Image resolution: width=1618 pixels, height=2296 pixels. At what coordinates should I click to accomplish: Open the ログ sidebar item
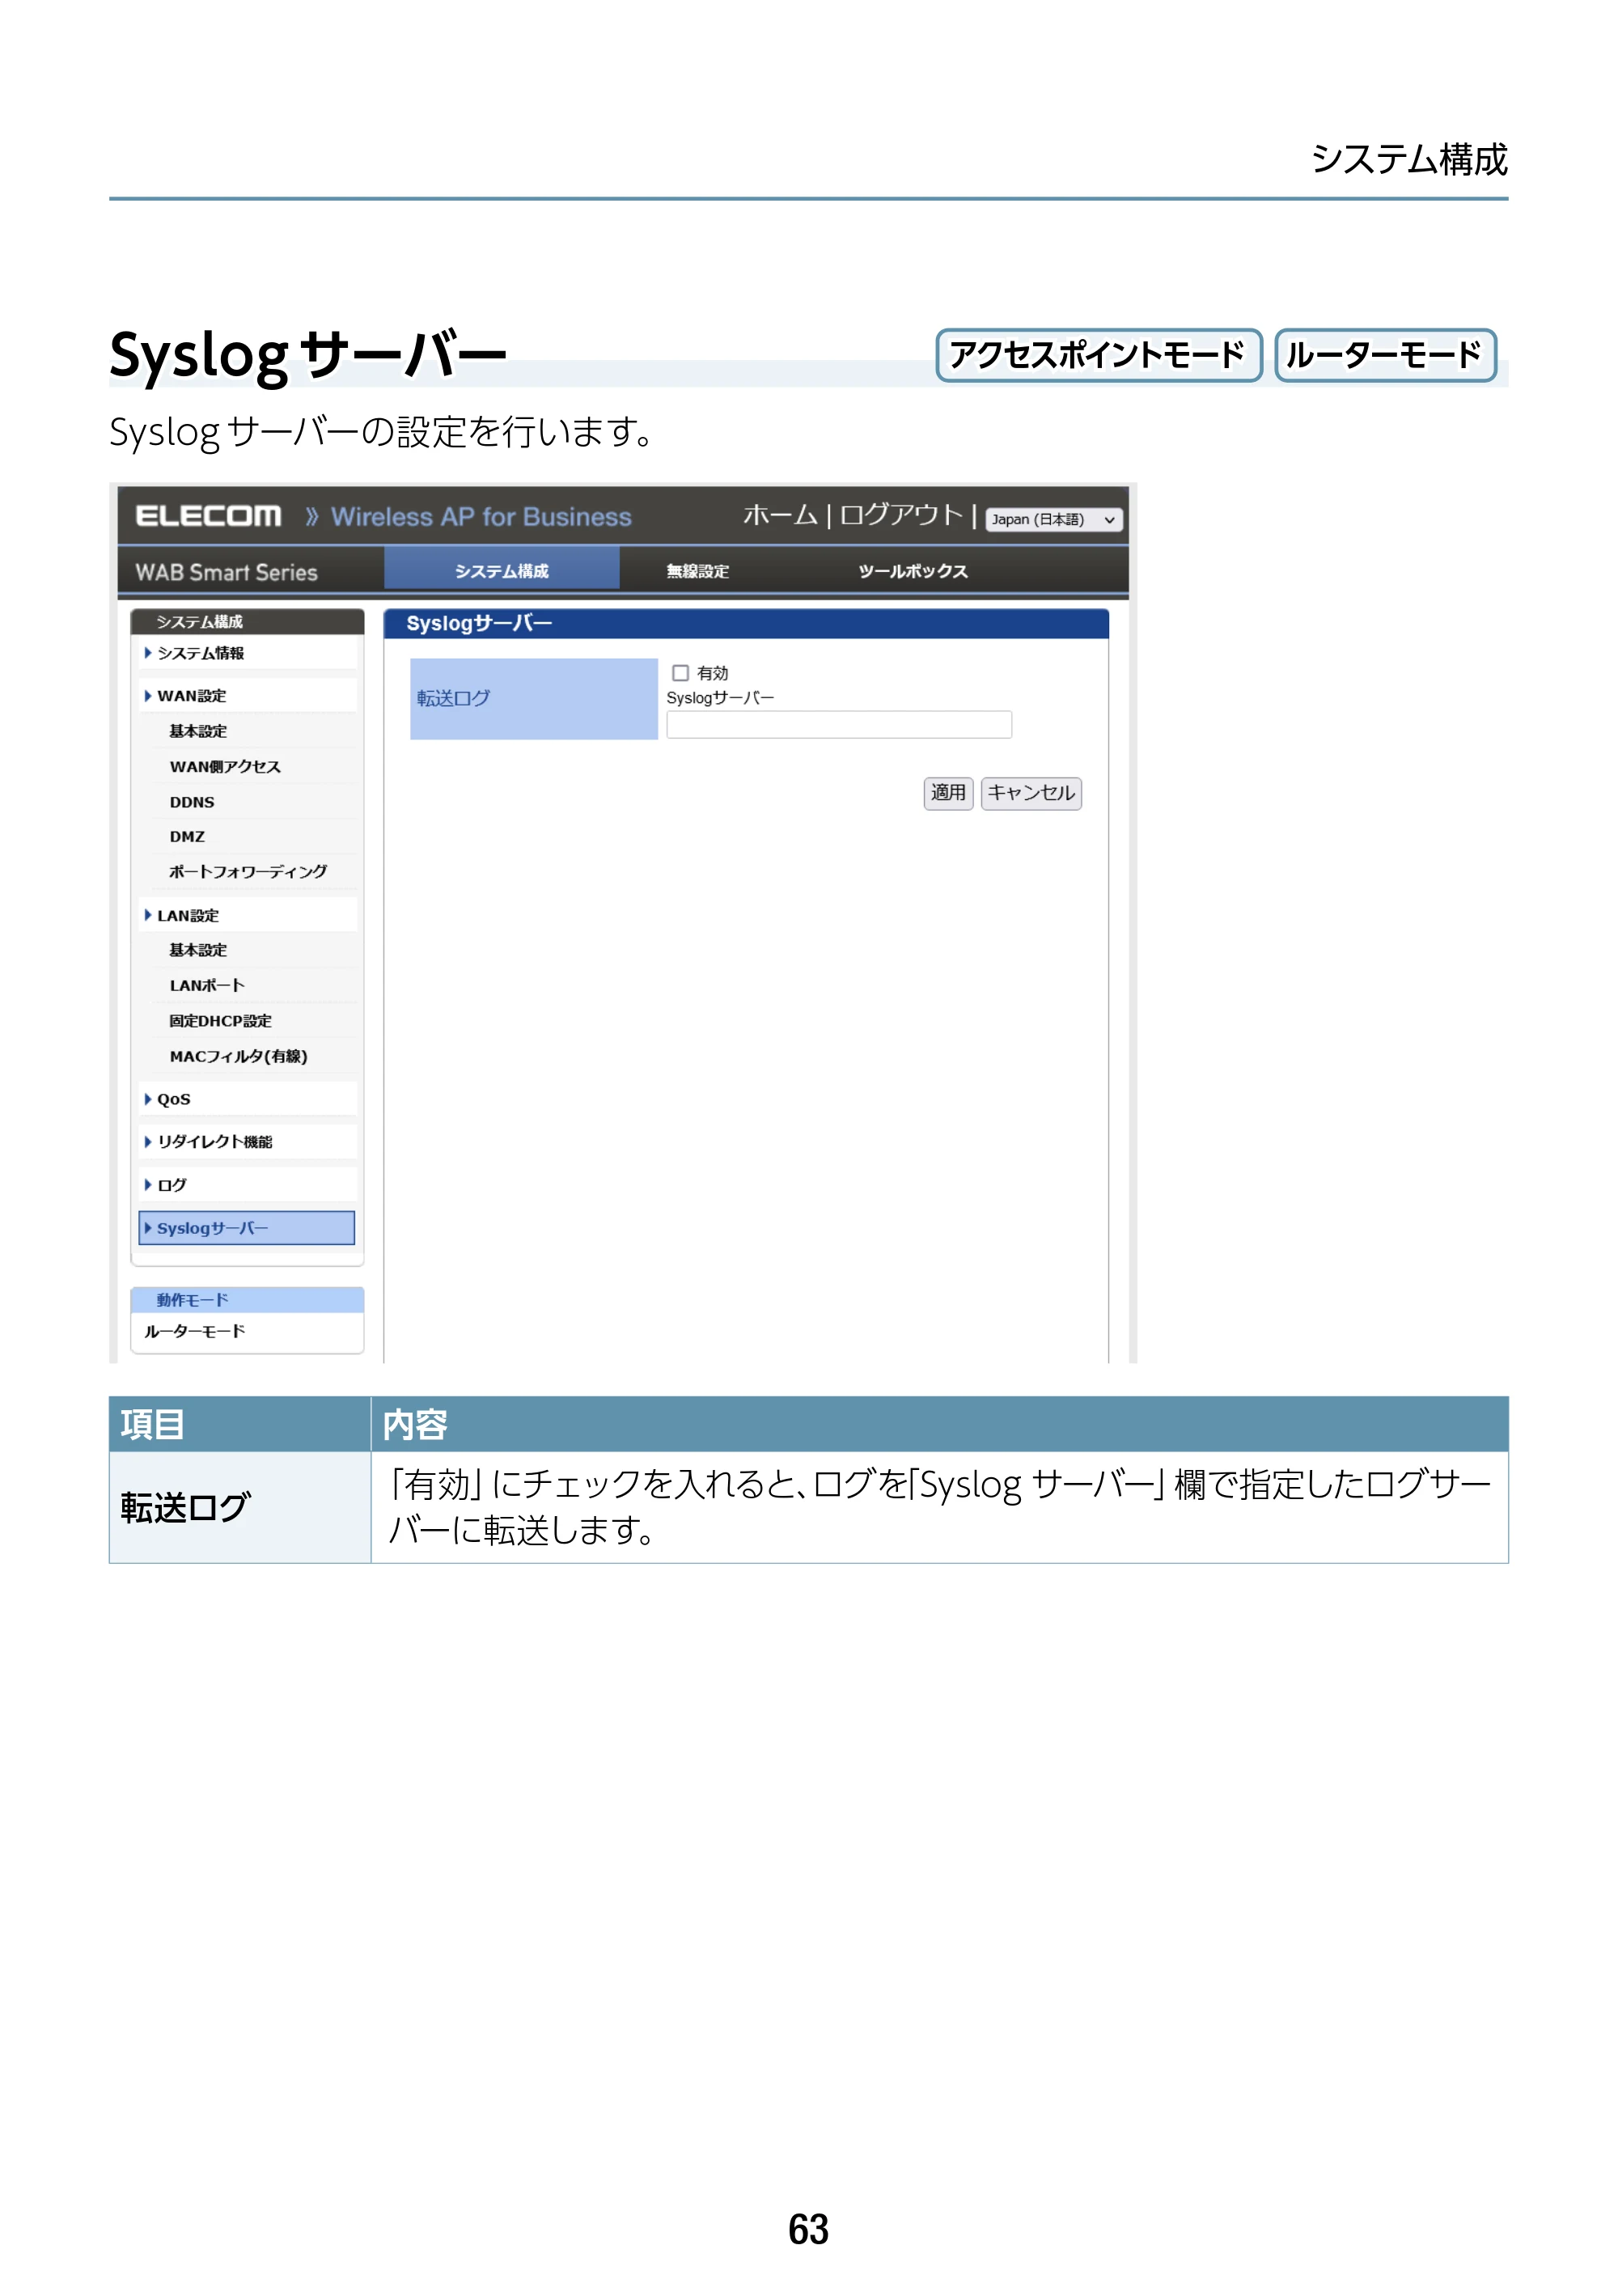[247, 1185]
